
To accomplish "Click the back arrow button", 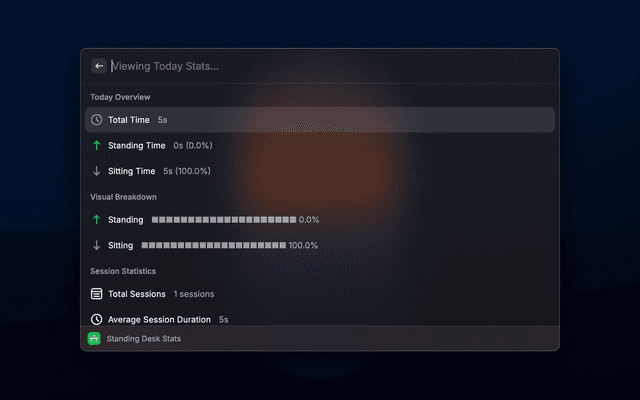I will tap(99, 66).
